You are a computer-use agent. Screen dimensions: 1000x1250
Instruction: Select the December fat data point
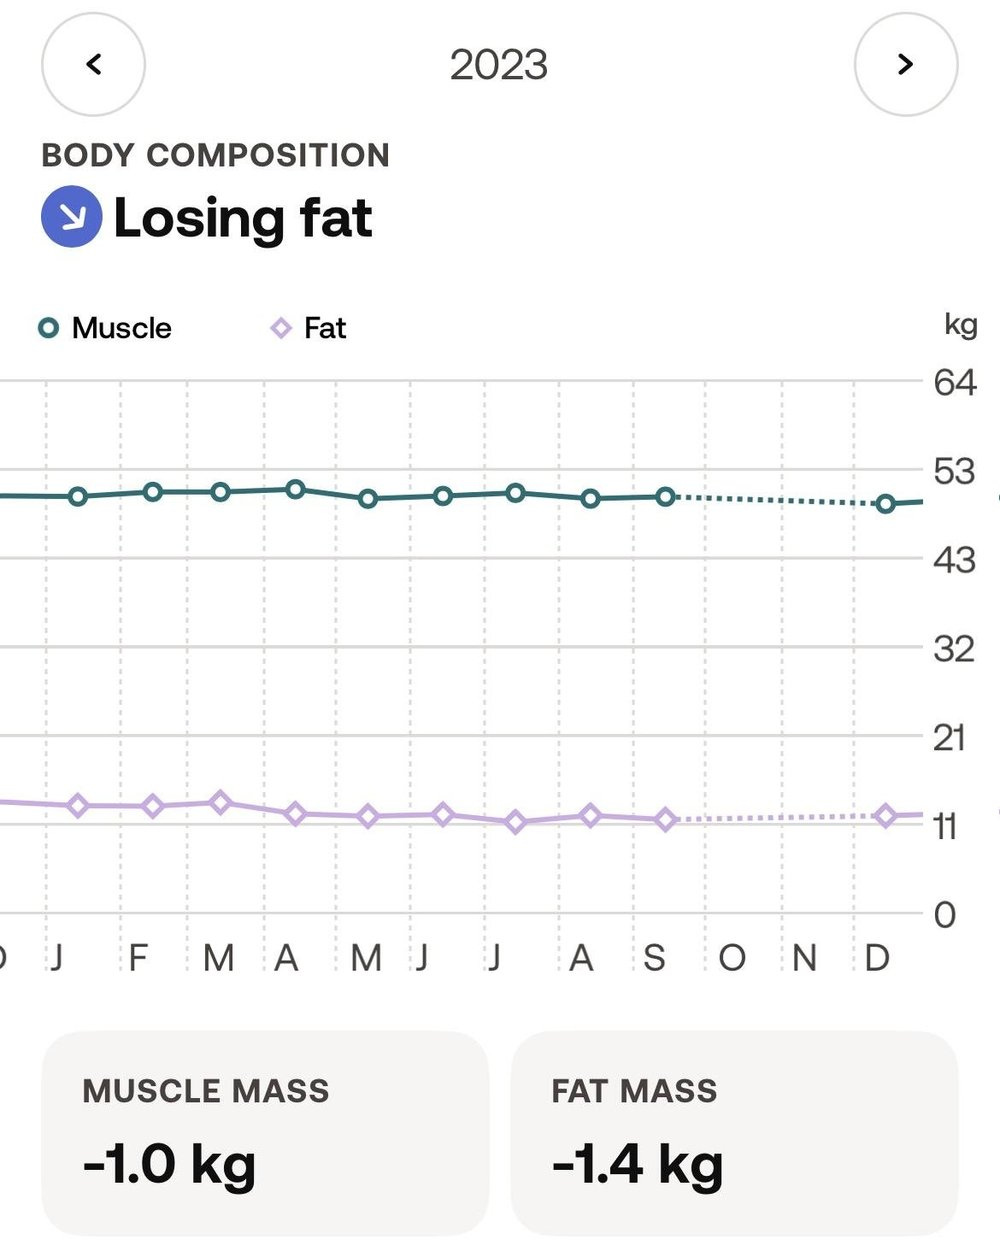885,816
